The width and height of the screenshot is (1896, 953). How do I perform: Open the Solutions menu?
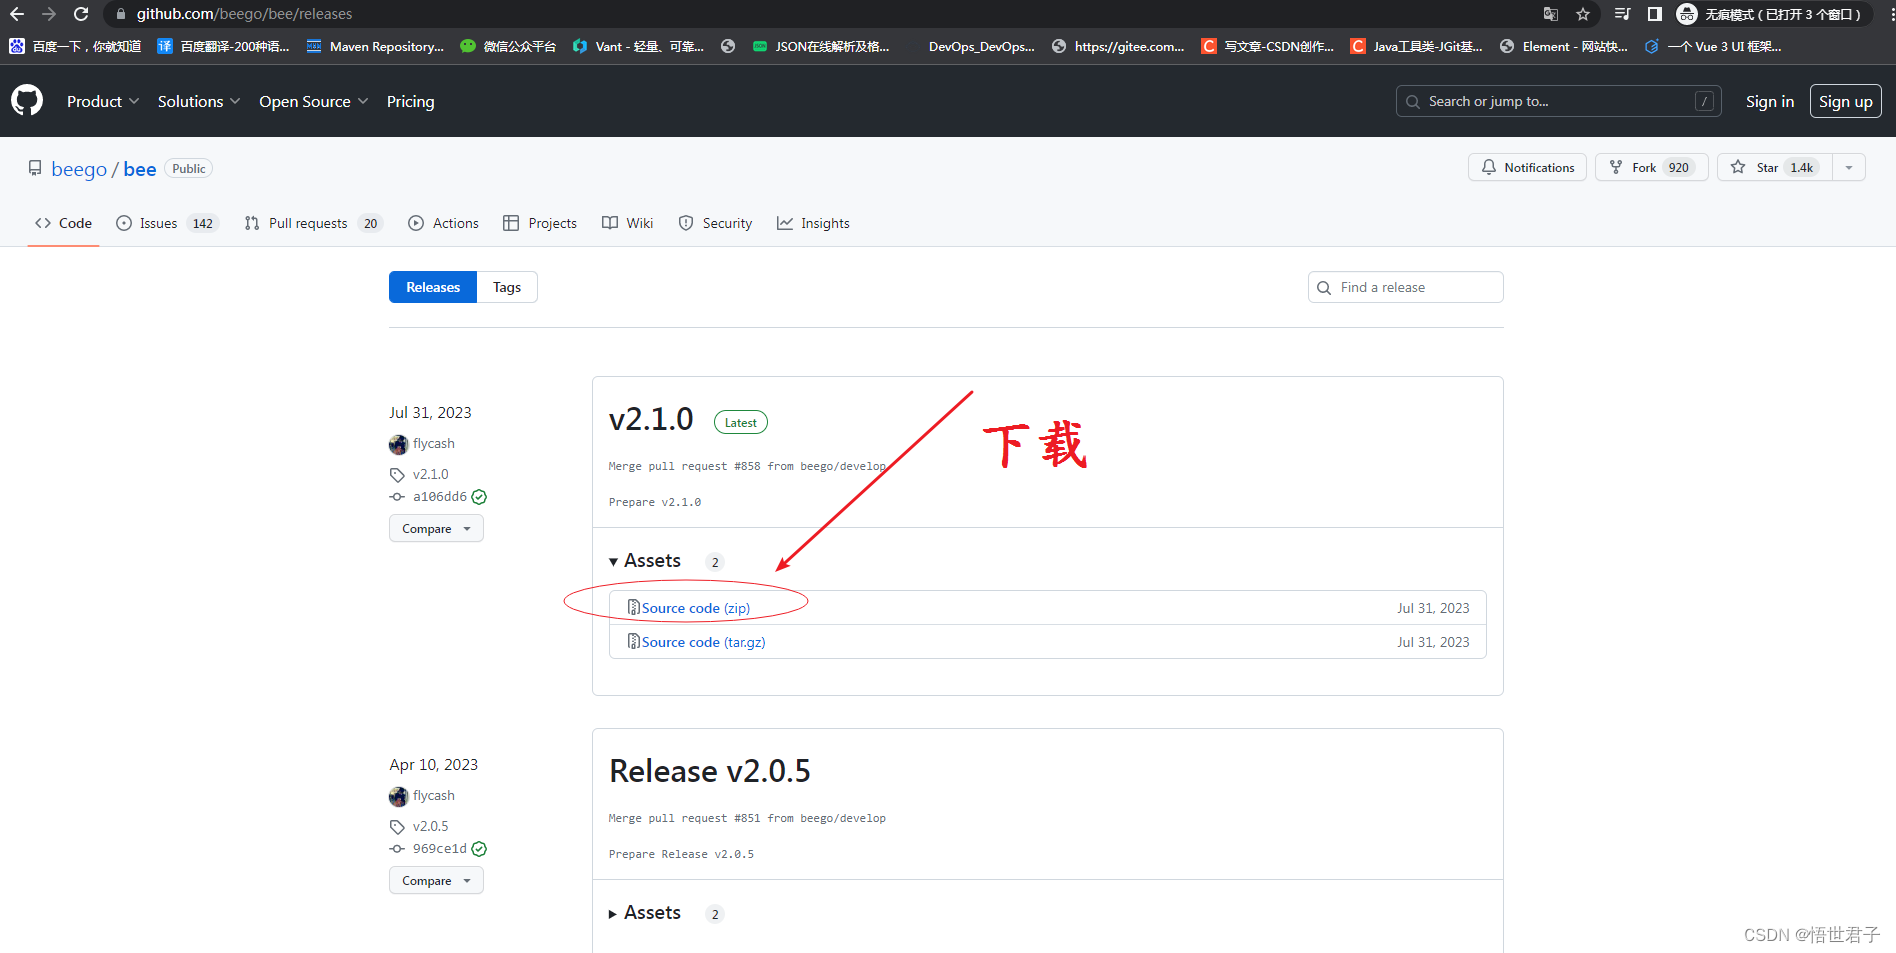point(199,101)
